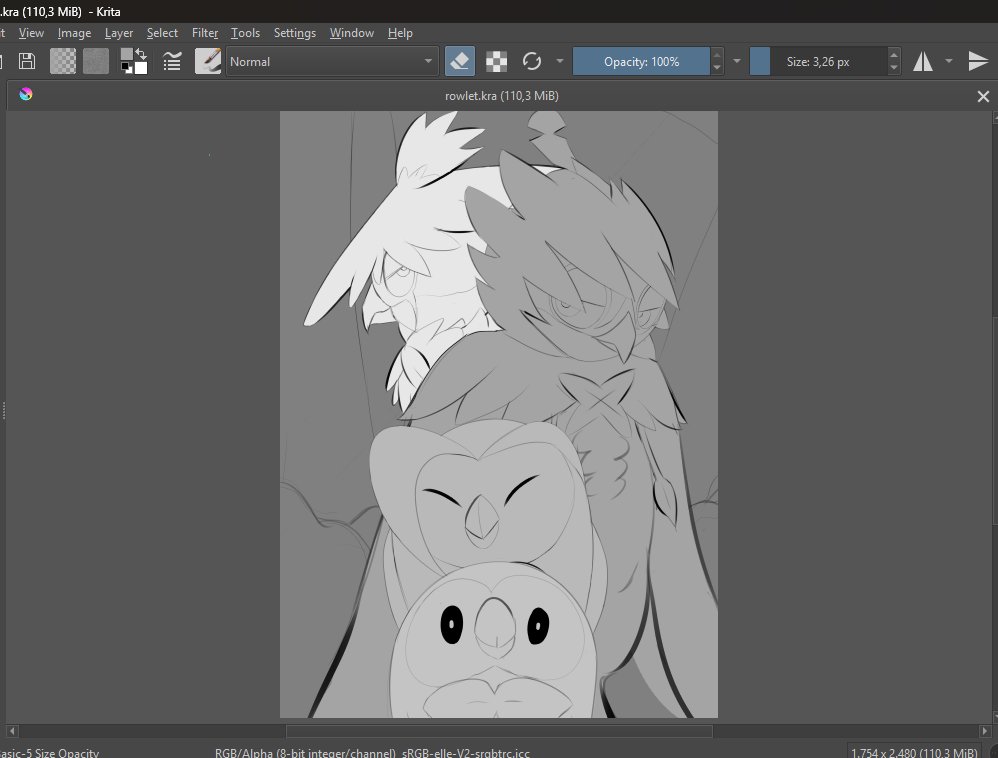Close the rowlet.kra document tab
The image size is (998, 758).
pyautogui.click(x=983, y=96)
